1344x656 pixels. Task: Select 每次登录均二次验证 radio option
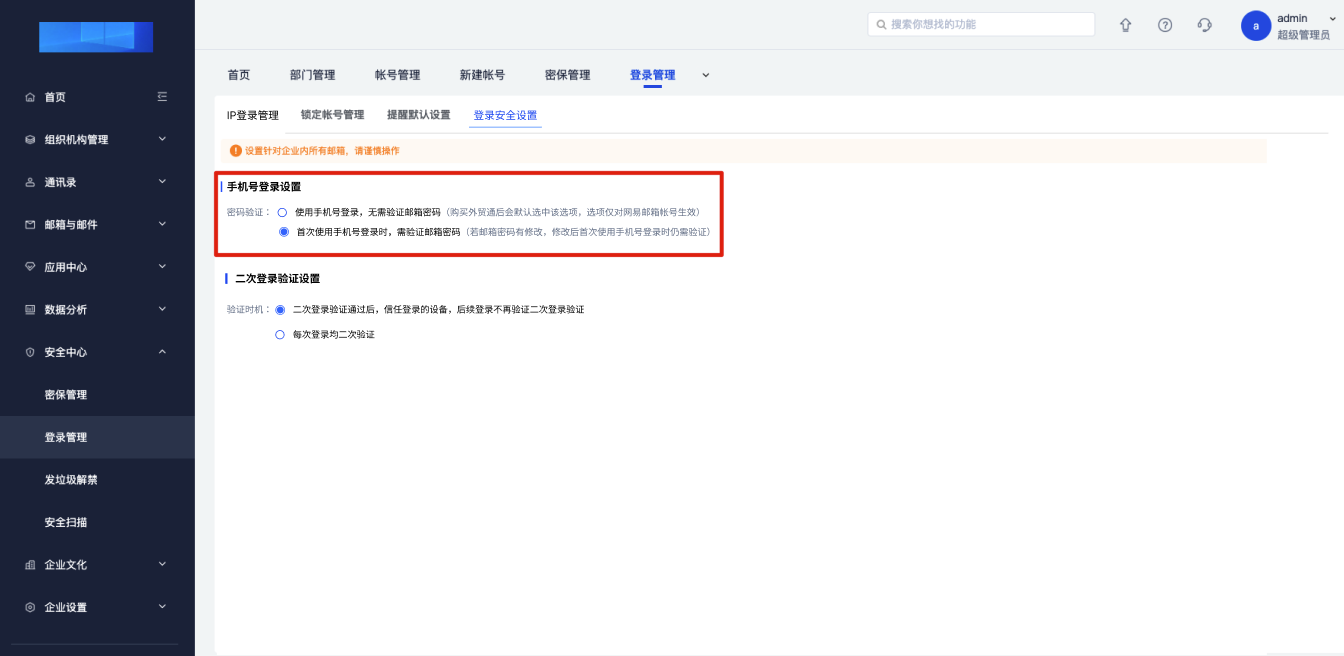click(280, 335)
